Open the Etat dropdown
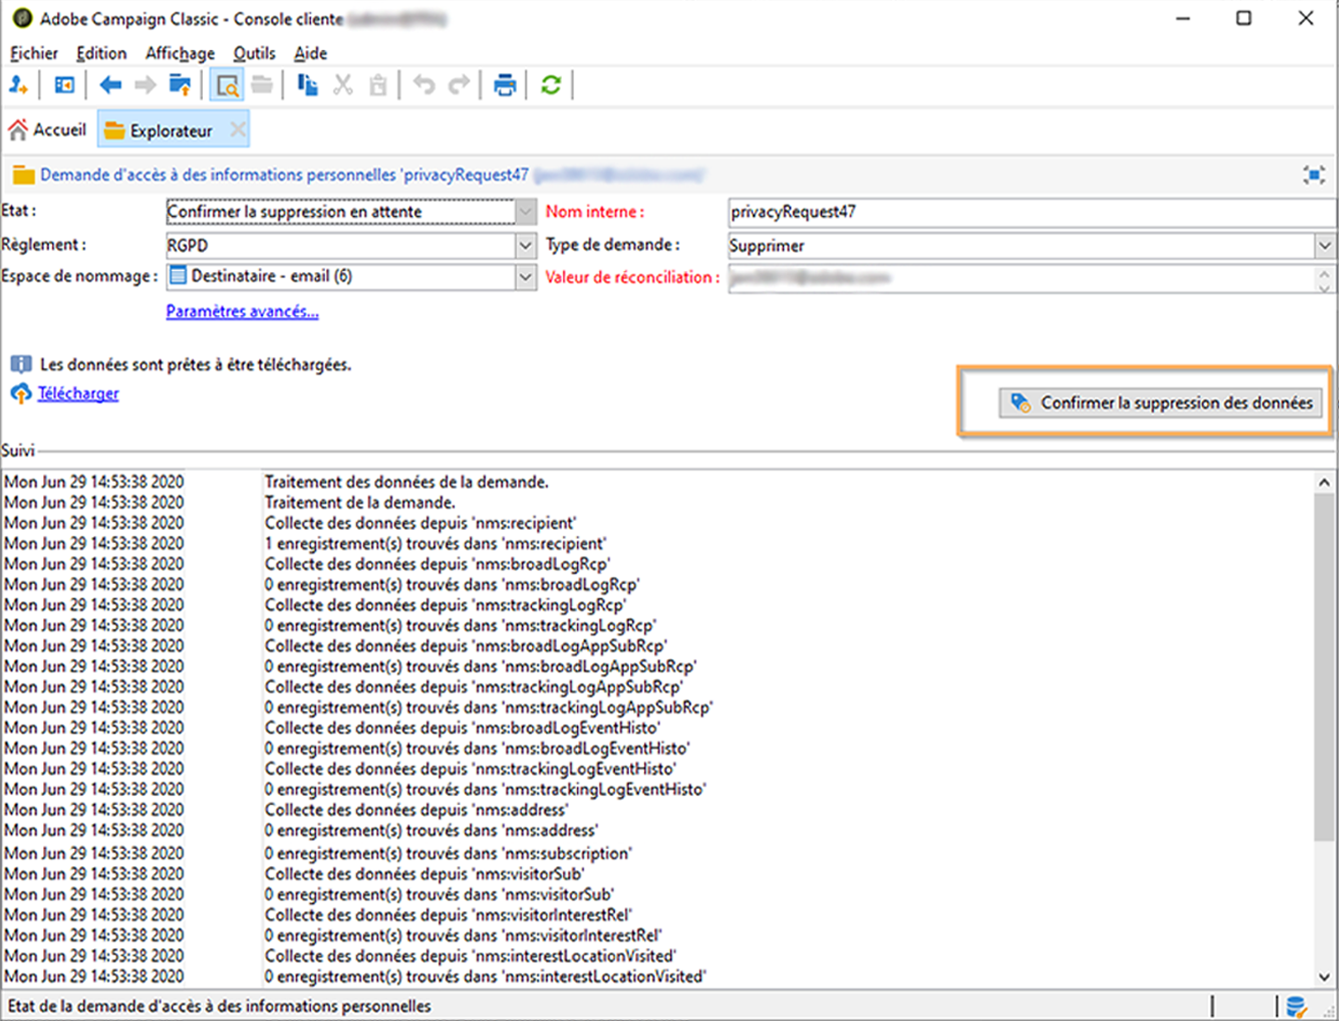1339x1021 pixels. [x=526, y=212]
